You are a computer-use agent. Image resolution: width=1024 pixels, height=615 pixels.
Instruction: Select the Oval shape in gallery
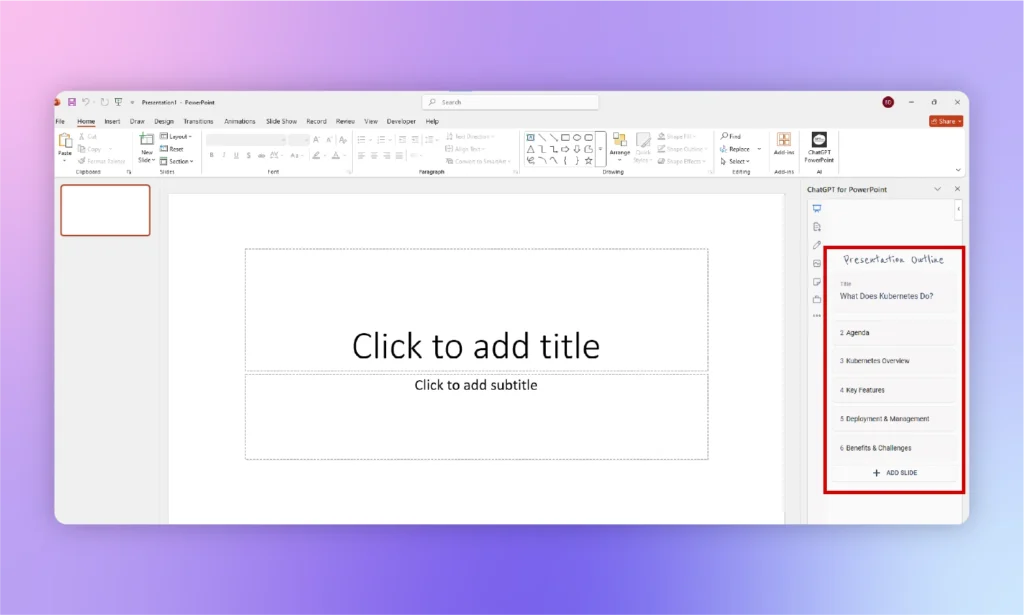click(x=577, y=138)
